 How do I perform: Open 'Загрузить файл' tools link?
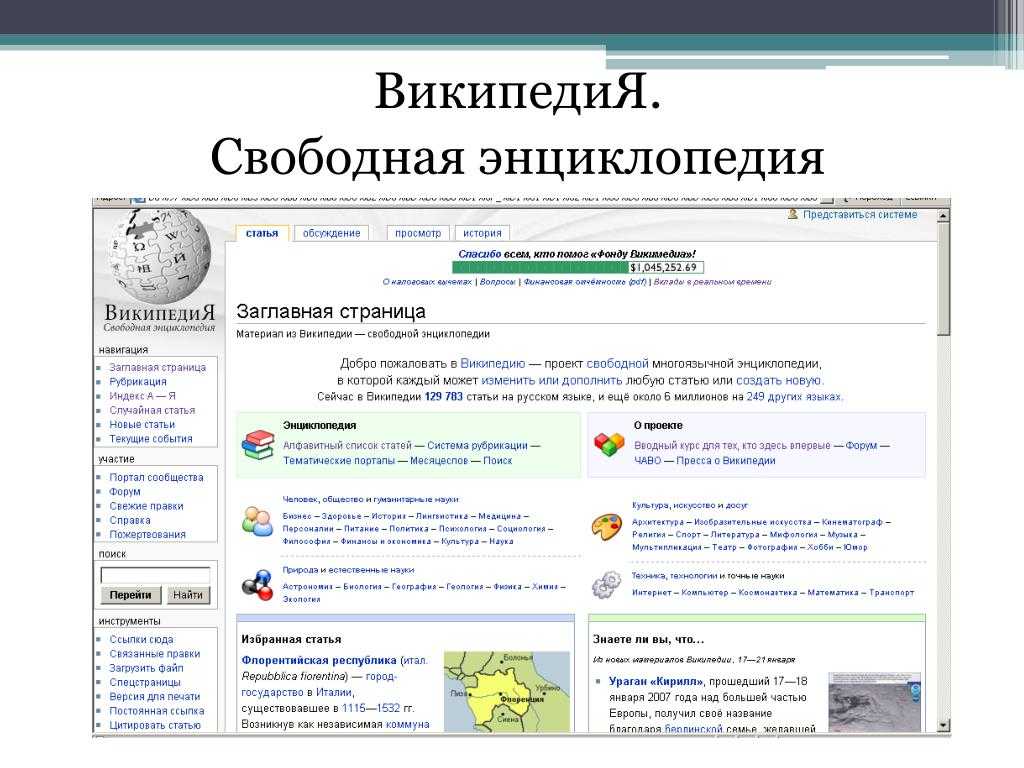(146, 668)
